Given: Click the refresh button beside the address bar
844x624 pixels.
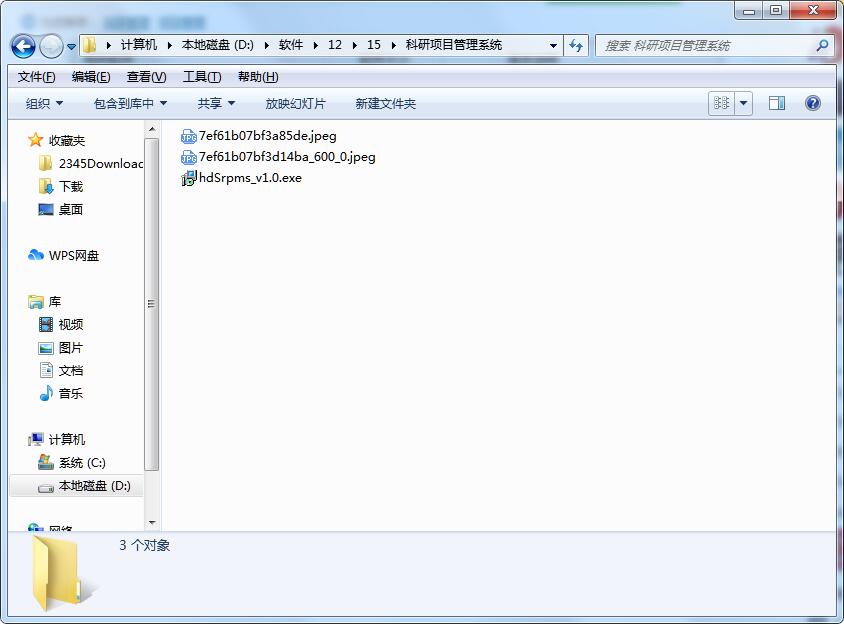Looking at the screenshot, I should (576, 46).
